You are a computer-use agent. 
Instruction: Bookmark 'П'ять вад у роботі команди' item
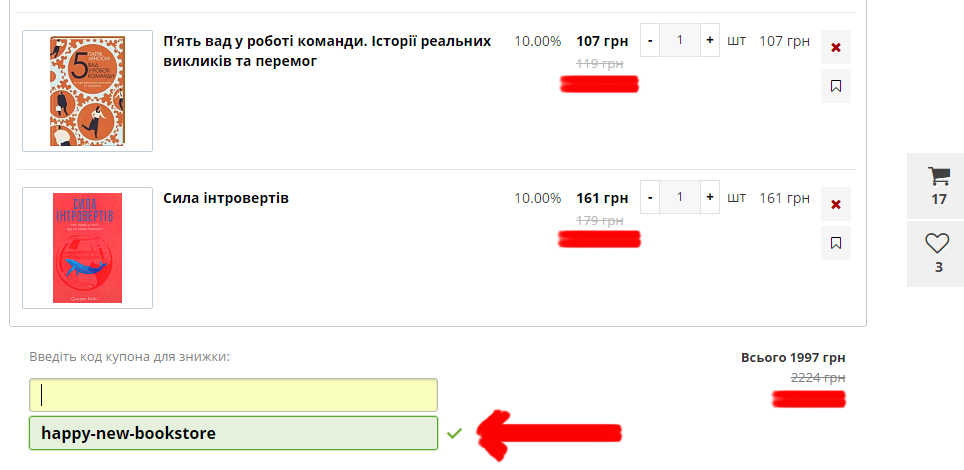(836, 86)
